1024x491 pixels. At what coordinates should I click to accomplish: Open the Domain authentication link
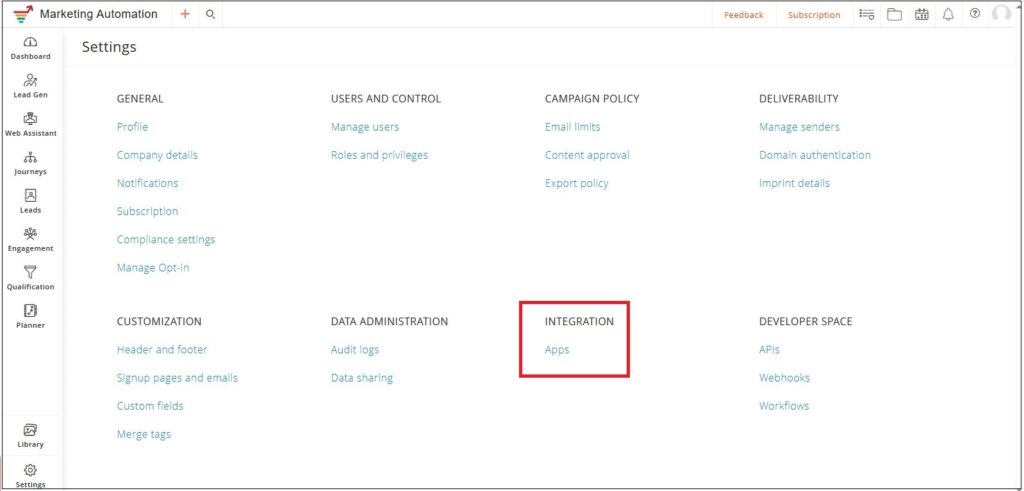click(814, 155)
